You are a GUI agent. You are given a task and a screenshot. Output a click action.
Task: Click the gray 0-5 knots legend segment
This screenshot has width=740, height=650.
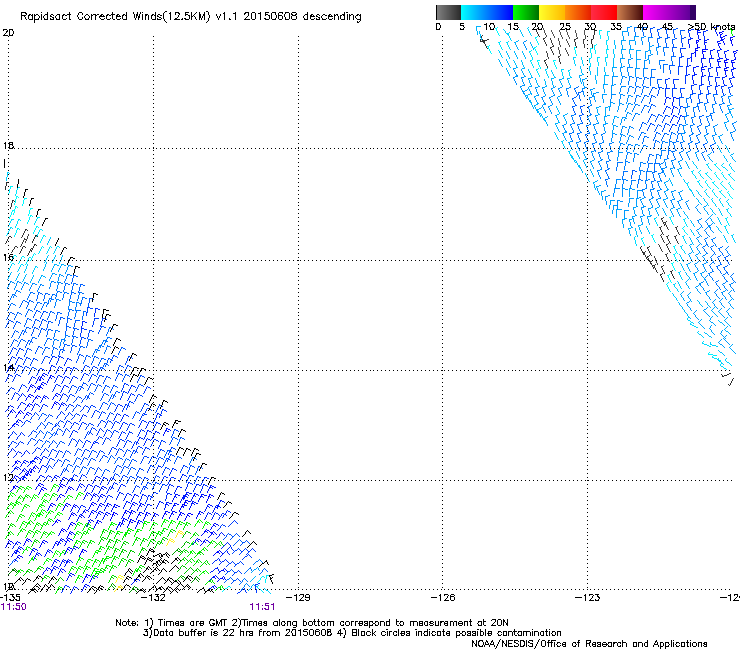click(x=448, y=12)
